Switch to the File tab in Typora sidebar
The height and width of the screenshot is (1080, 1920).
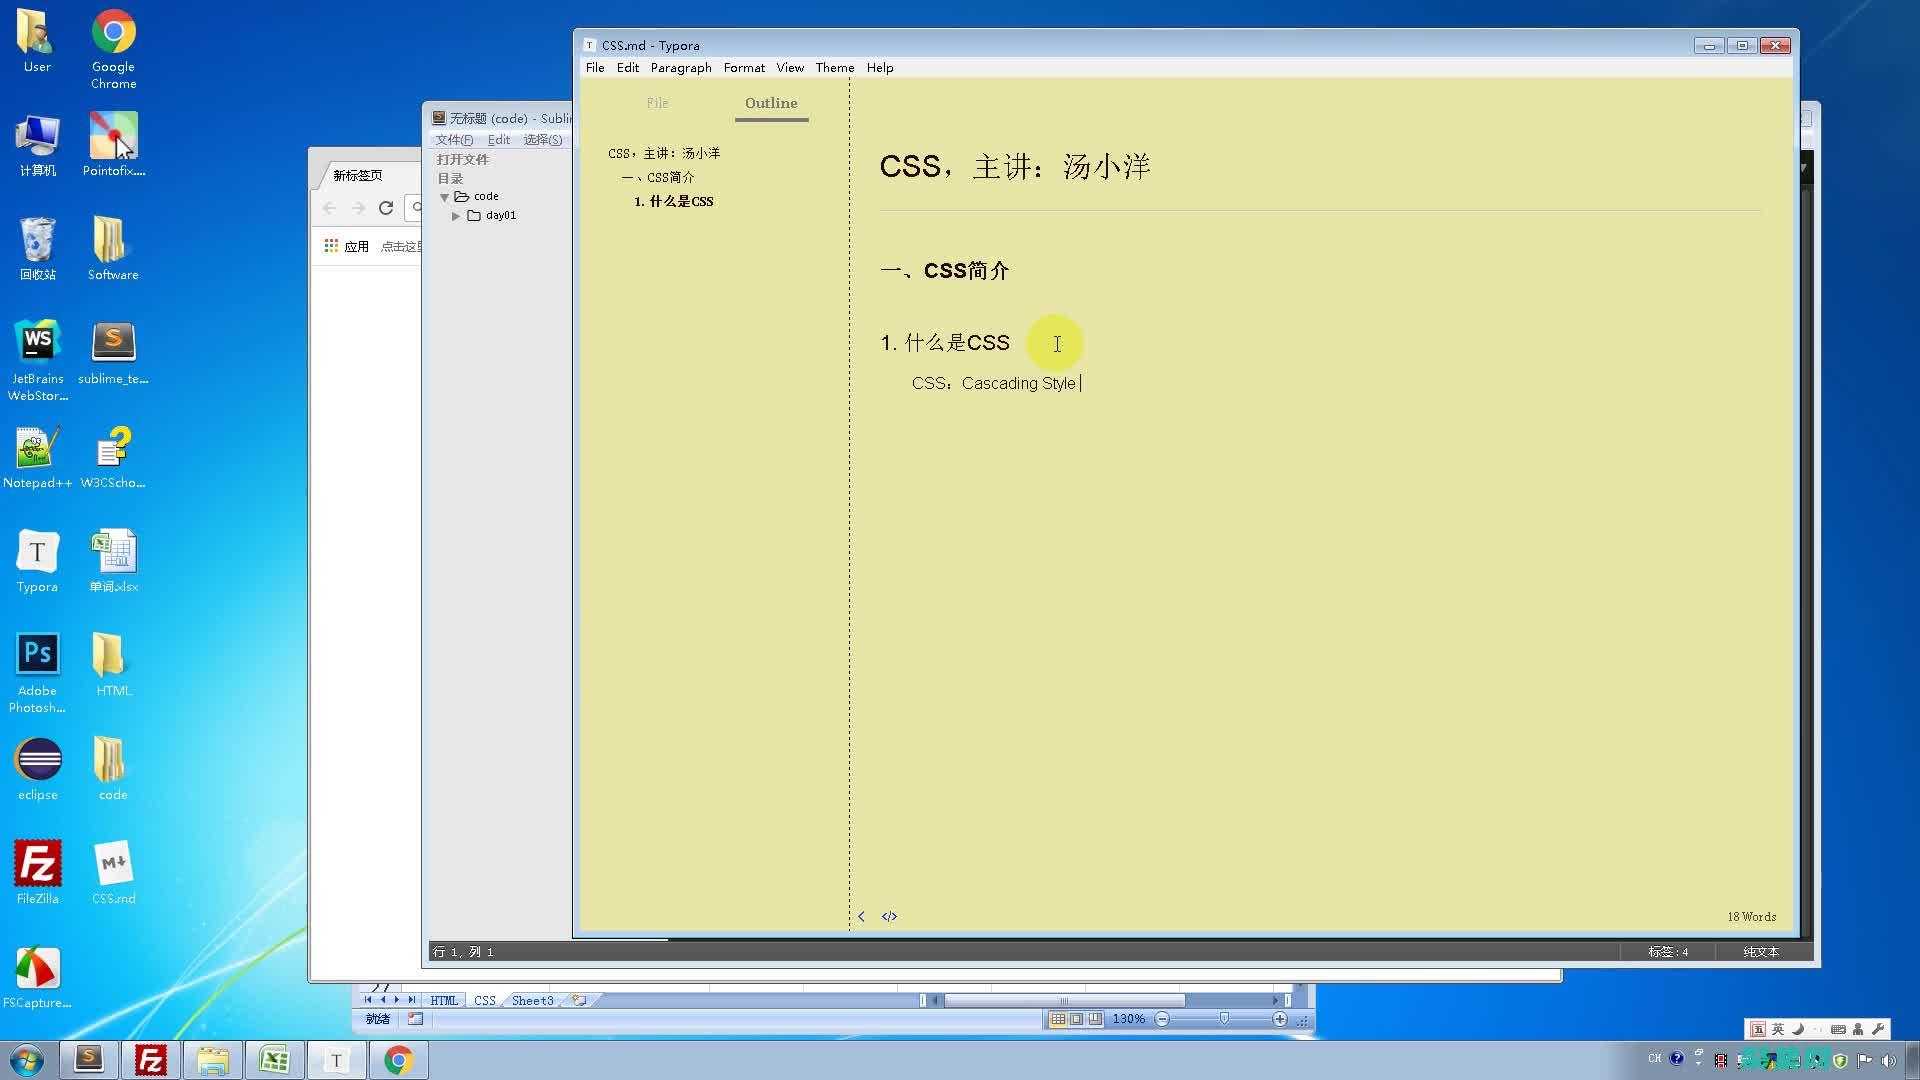[657, 103]
